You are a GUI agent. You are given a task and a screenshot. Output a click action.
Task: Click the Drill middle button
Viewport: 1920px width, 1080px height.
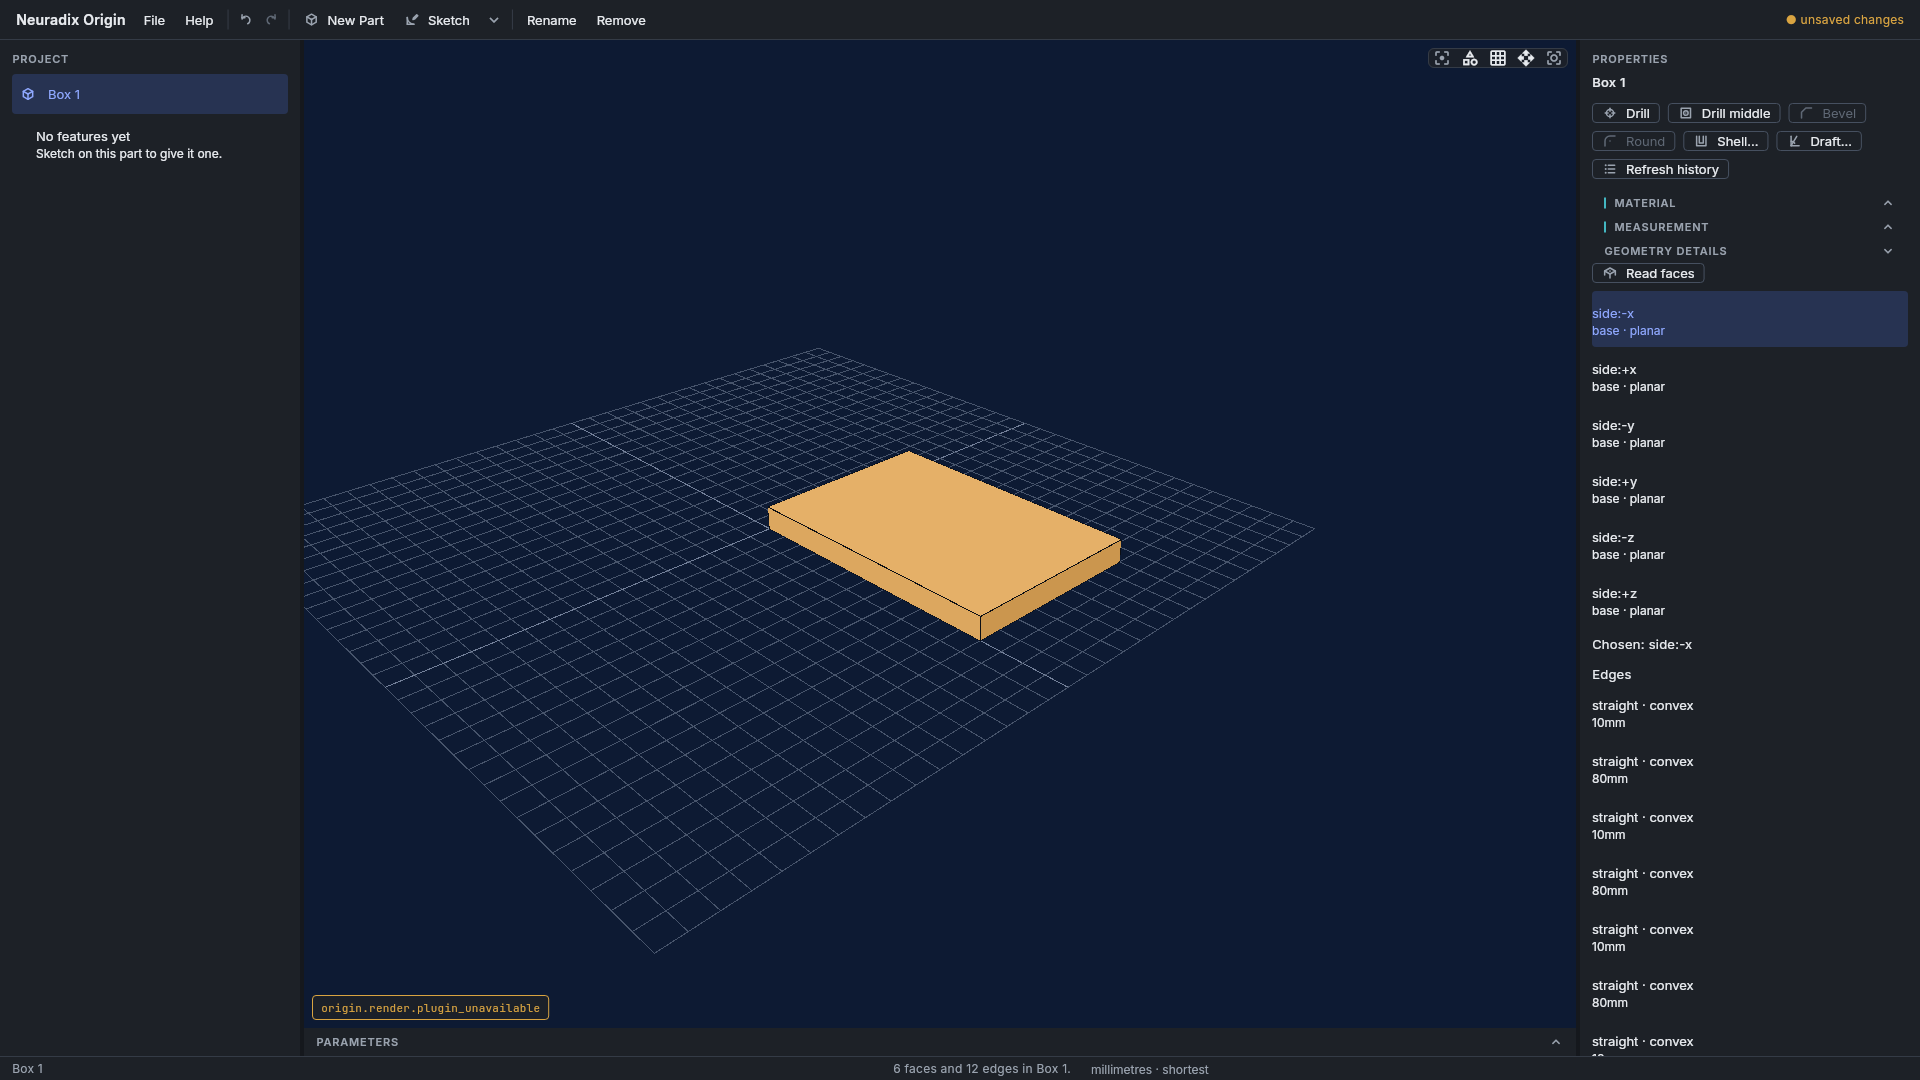click(x=1724, y=113)
